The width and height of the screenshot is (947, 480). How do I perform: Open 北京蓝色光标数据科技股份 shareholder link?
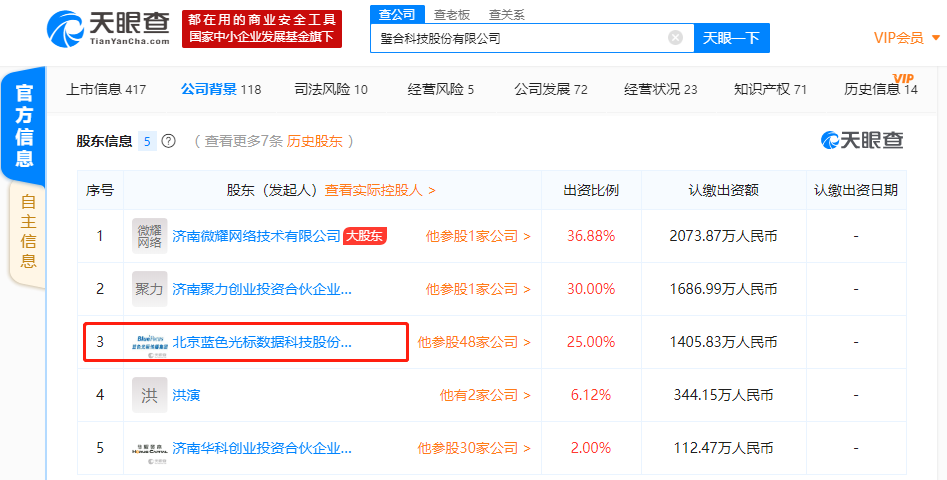[262, 342]
